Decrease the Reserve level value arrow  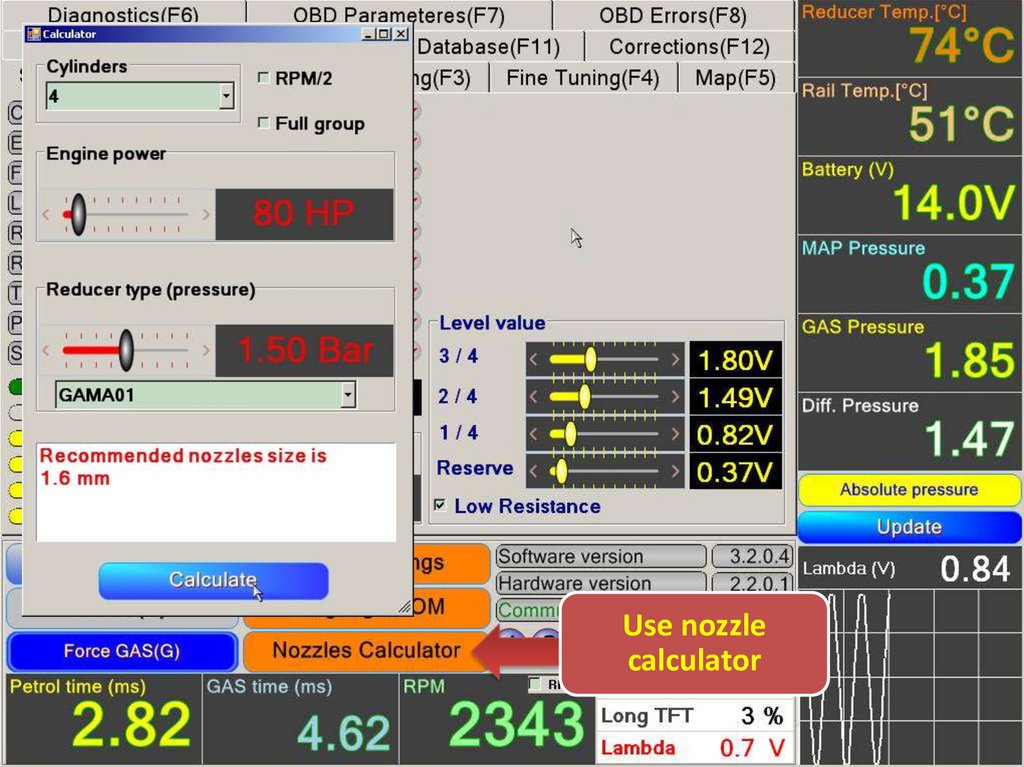534,471
